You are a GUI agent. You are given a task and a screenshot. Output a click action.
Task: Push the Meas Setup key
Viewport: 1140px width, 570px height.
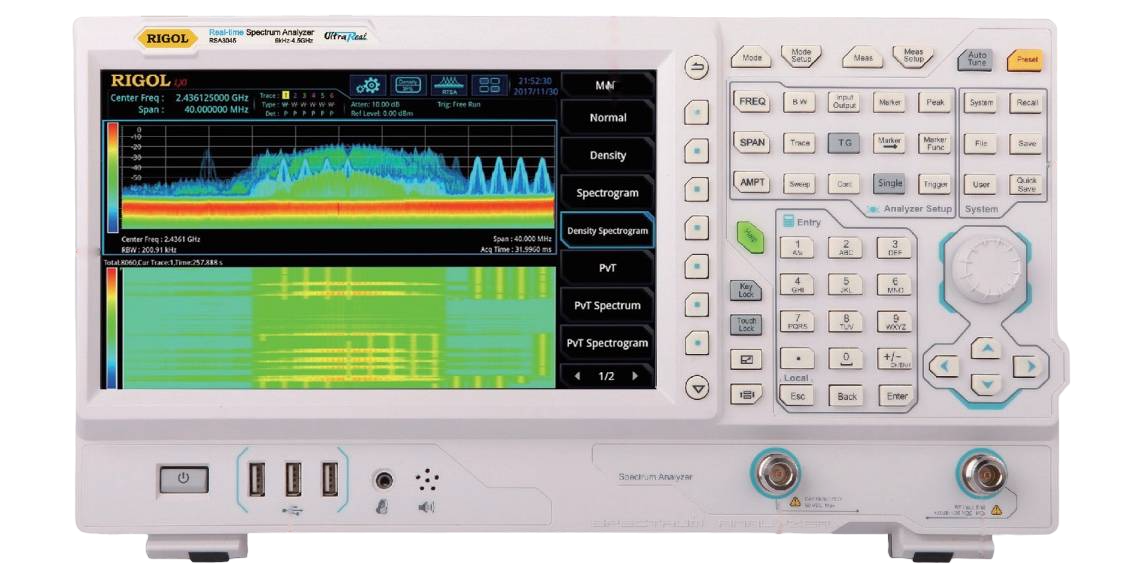point(913,57)
